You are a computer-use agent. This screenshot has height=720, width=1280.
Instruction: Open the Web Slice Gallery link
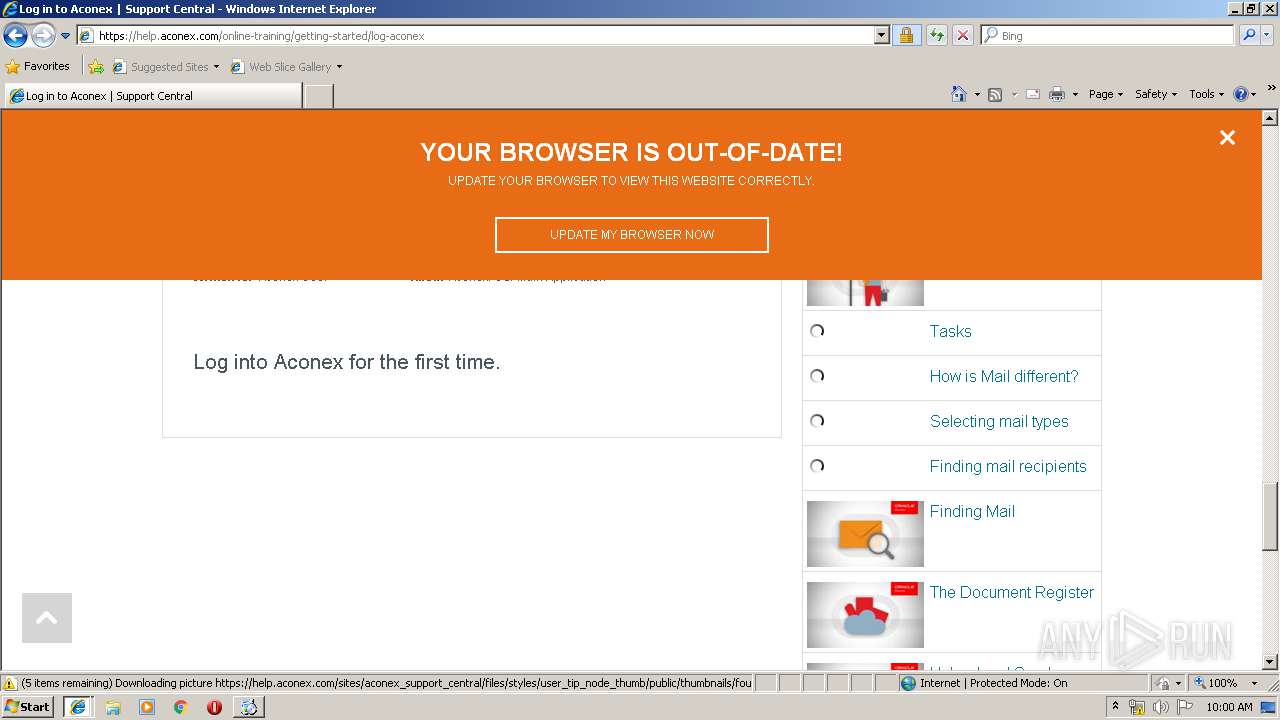pyautogui.click(x=281, y=67)
